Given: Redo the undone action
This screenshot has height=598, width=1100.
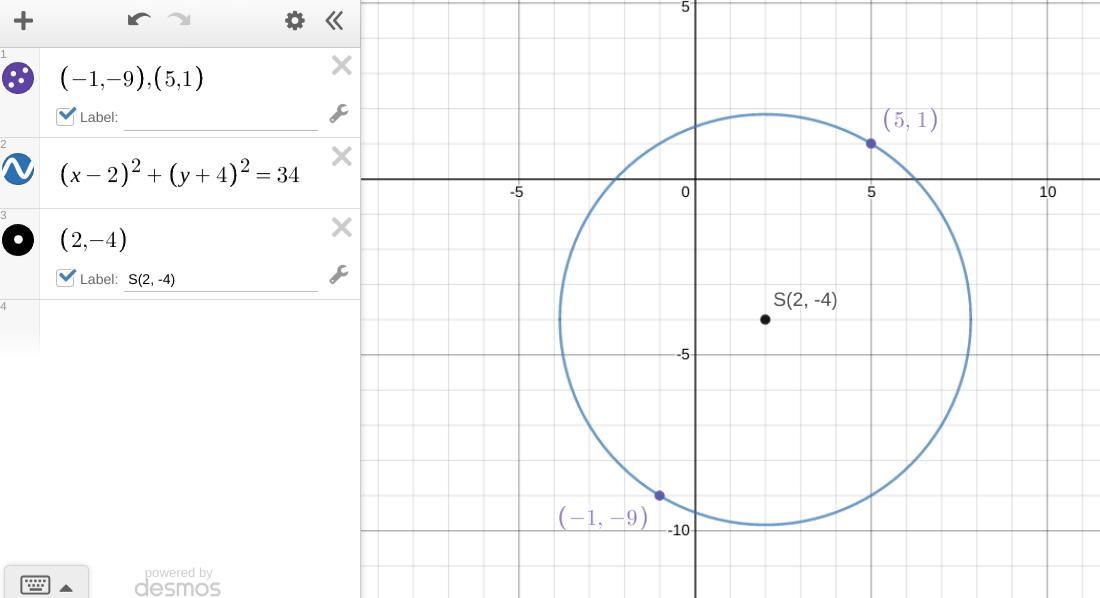Looking at the screenshot, I should pos(180,19).
